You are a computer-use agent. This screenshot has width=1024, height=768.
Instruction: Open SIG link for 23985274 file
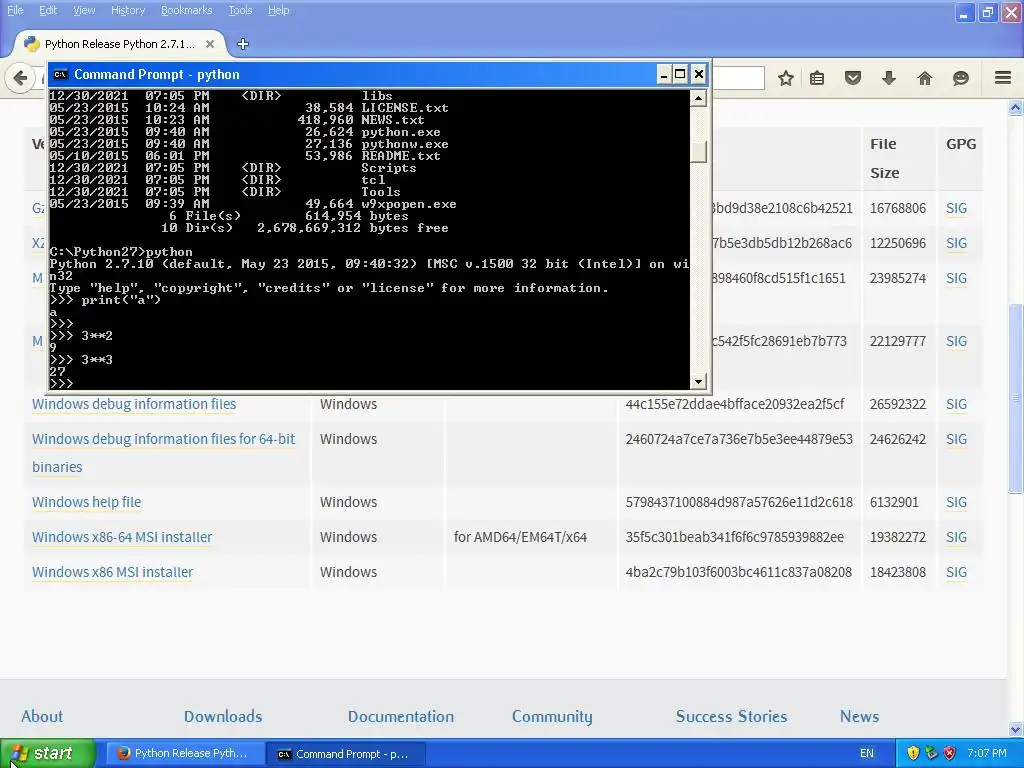(956, 278)
